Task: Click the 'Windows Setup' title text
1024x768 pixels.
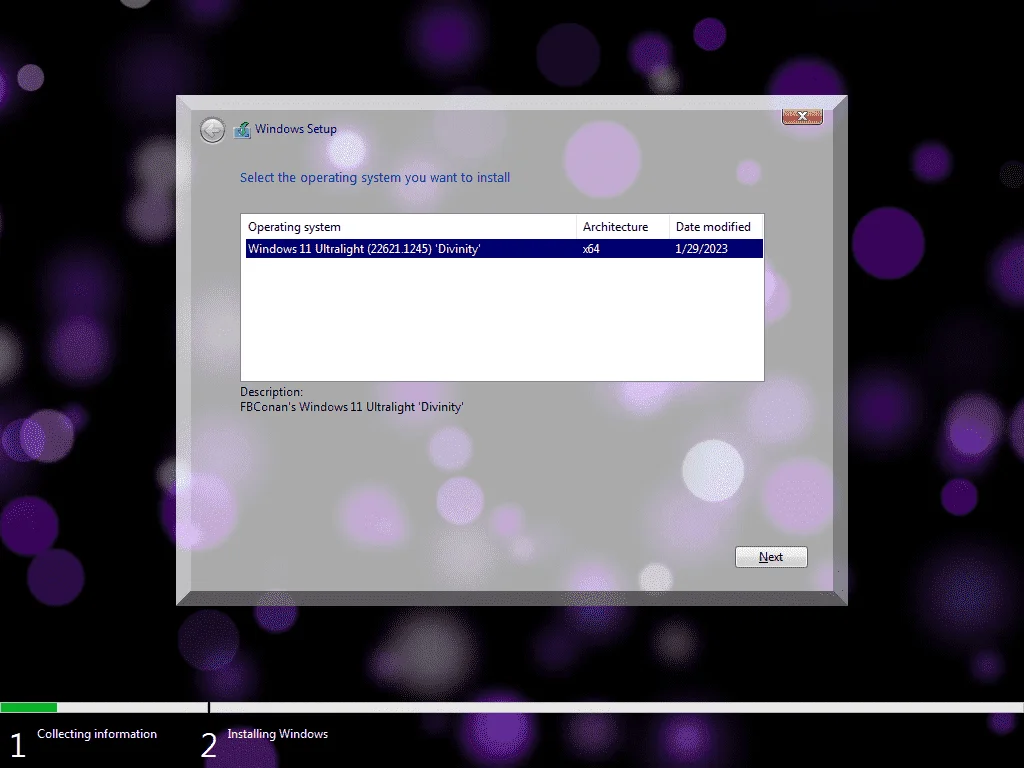Action: tap(296, 129)
